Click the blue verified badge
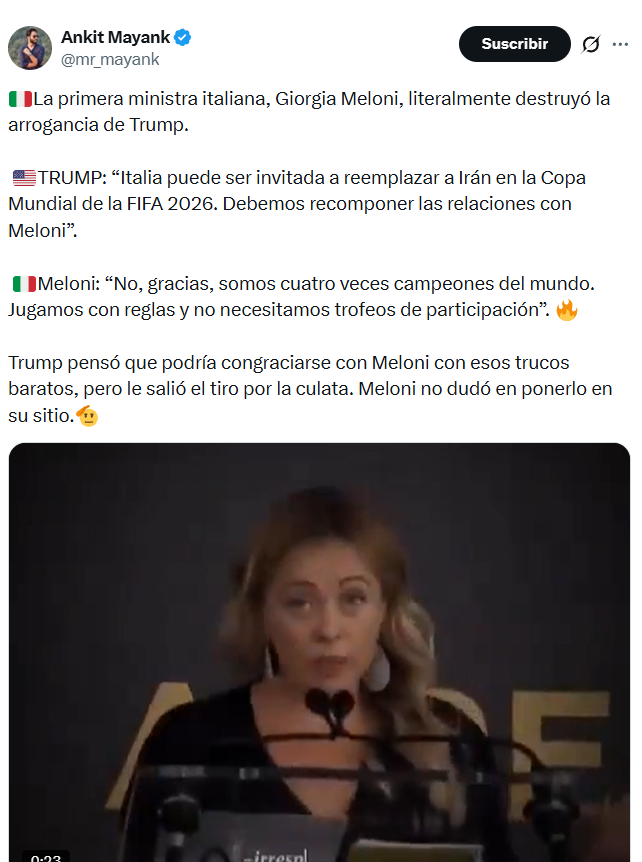642x862 pixels. click(182, 37)
